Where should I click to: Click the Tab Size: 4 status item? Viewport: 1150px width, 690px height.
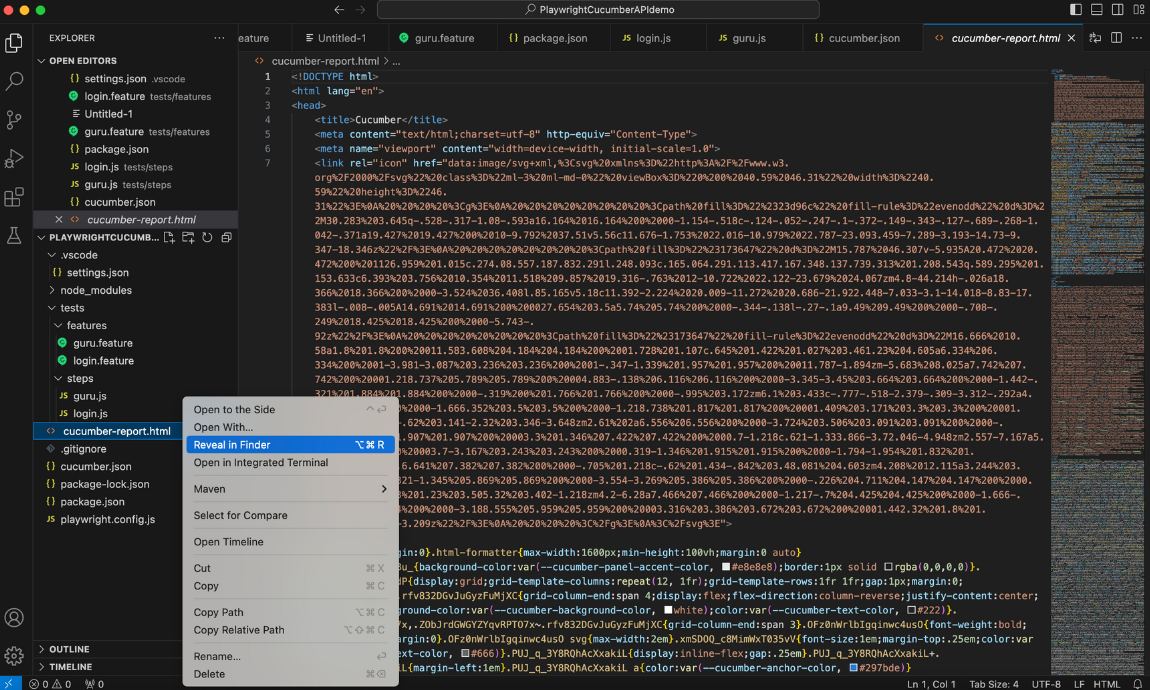[994, 684]
